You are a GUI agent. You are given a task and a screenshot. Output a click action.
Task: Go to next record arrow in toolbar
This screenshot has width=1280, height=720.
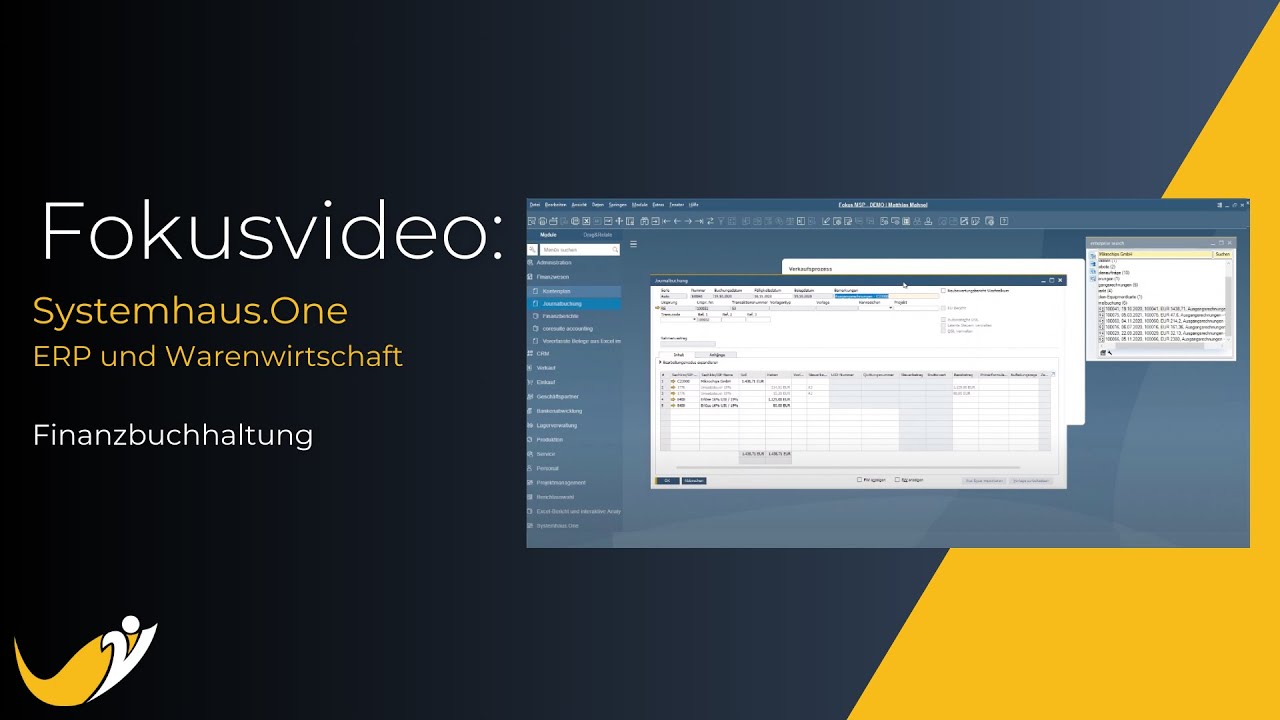tap(688, 221)
